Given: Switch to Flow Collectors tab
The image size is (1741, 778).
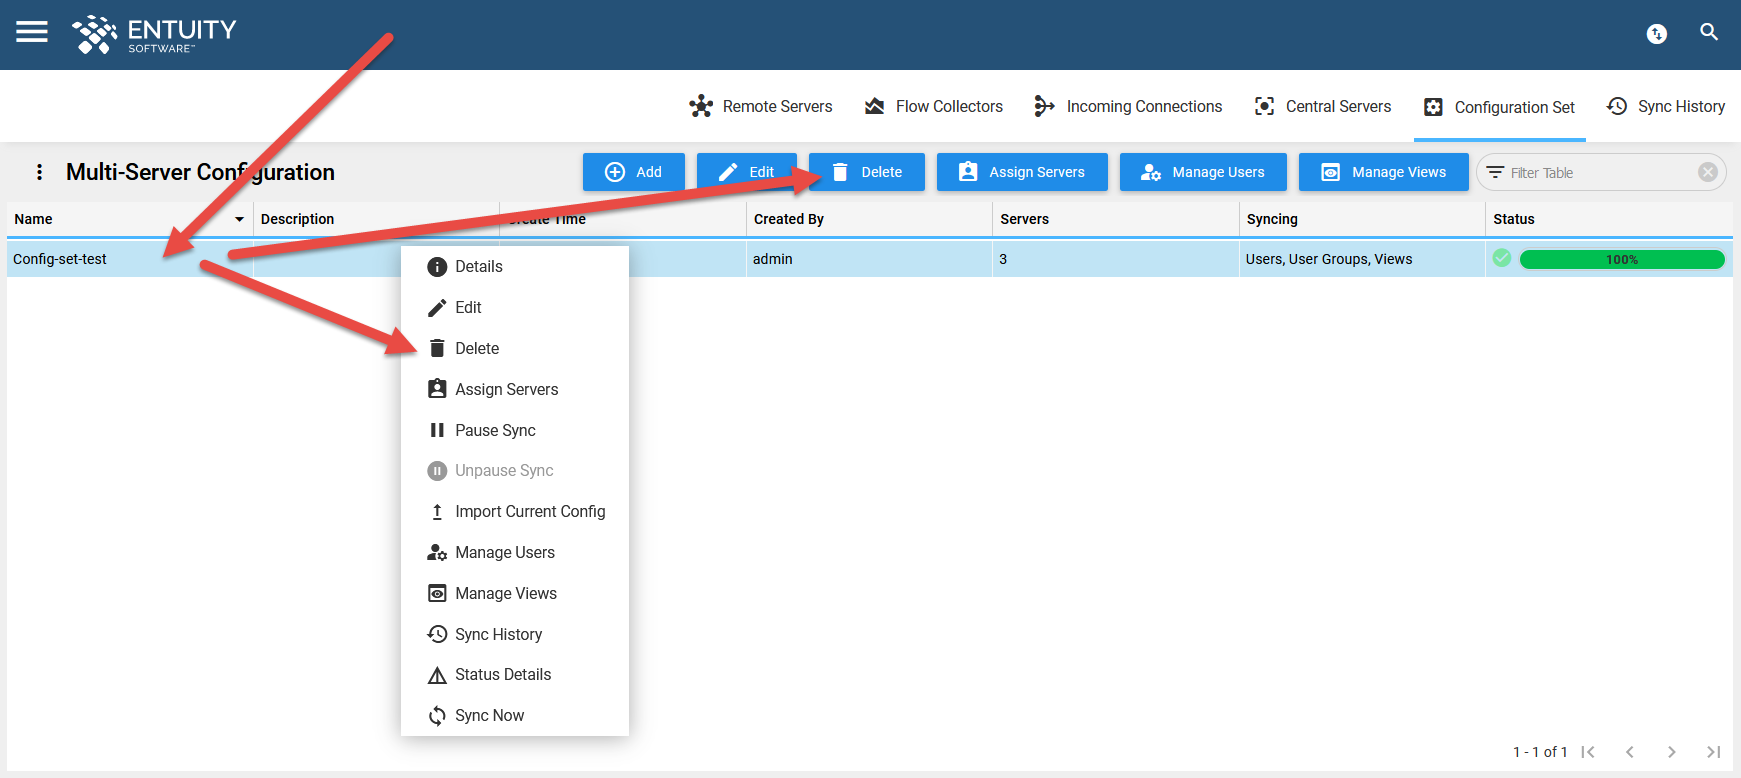Looking at the screenshot, I should (x=934, y=106).
